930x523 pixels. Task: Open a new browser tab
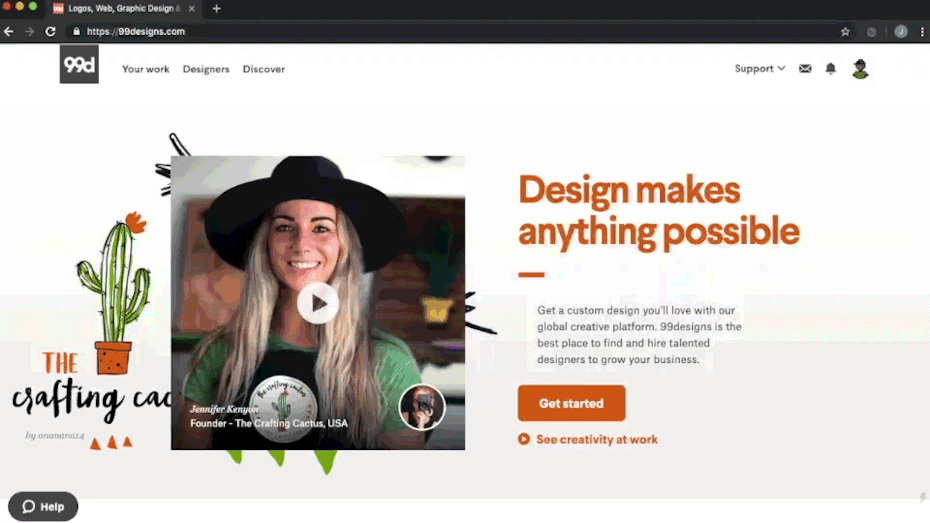click(216, 8)
